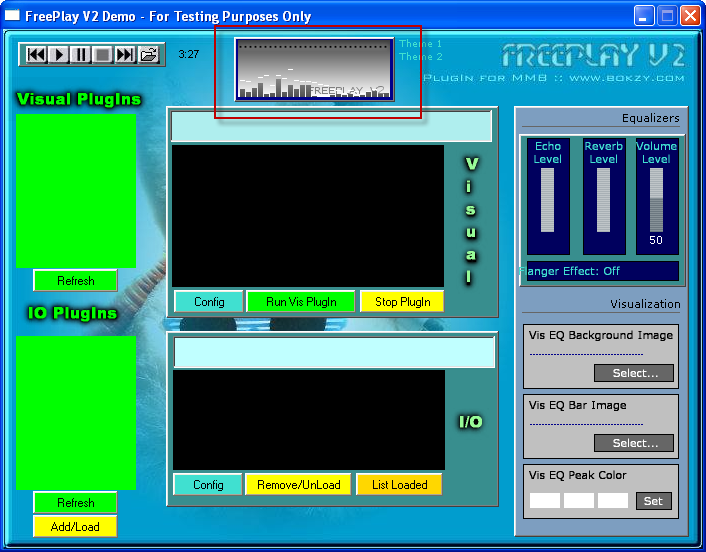Open Config for the visual plugin
706x552 pixels.
point(209,301)
